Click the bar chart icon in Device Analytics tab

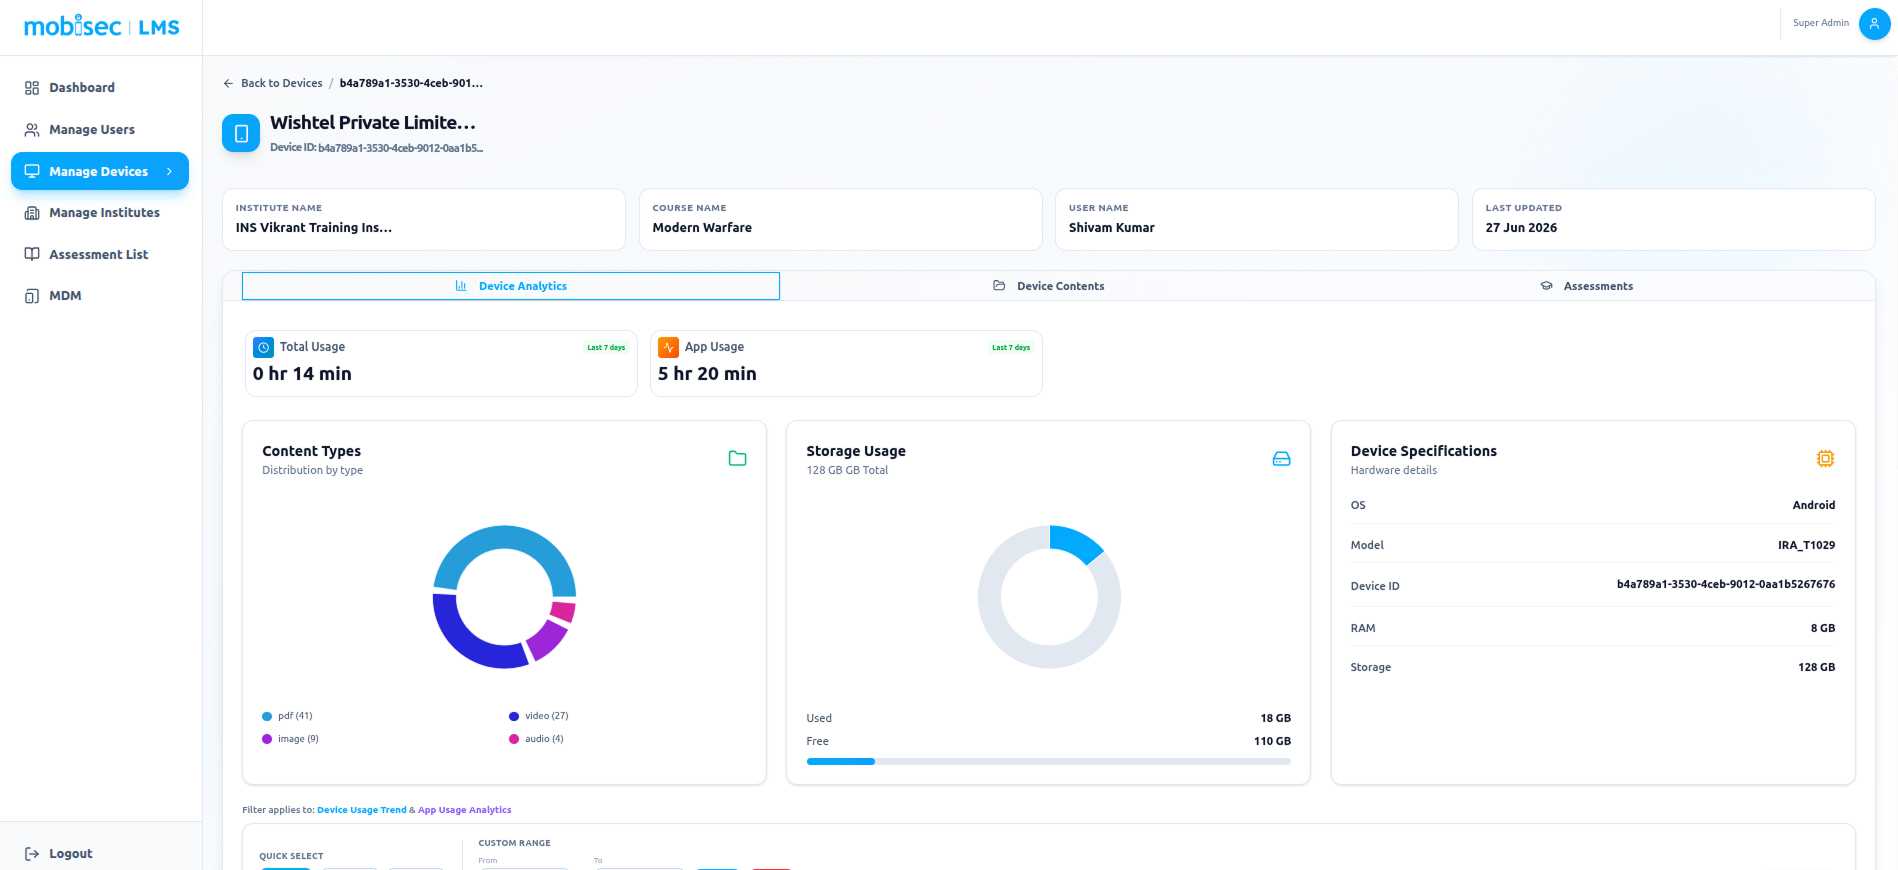[x=461, y=286]
